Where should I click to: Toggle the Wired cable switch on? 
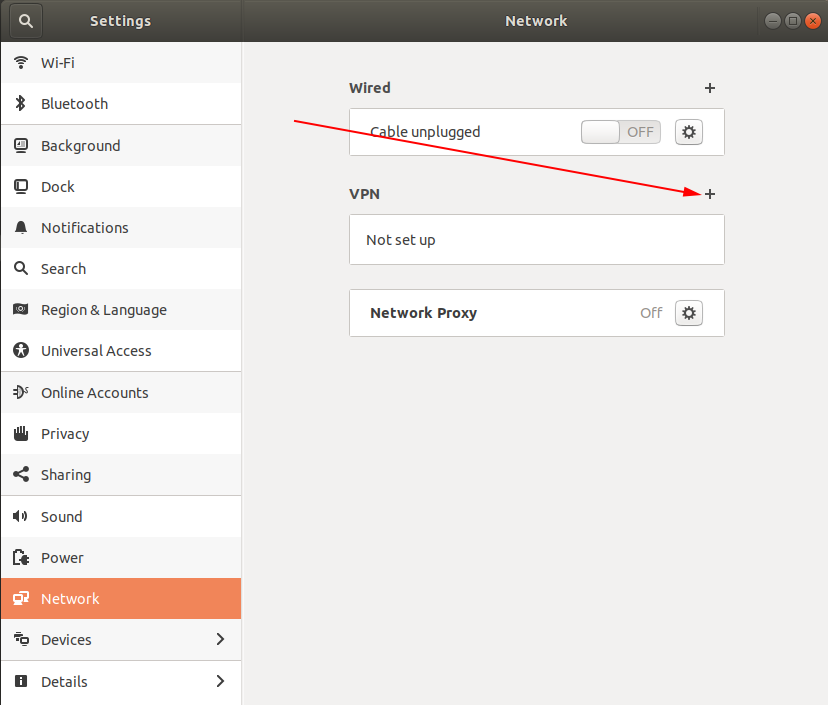(620, 132)
